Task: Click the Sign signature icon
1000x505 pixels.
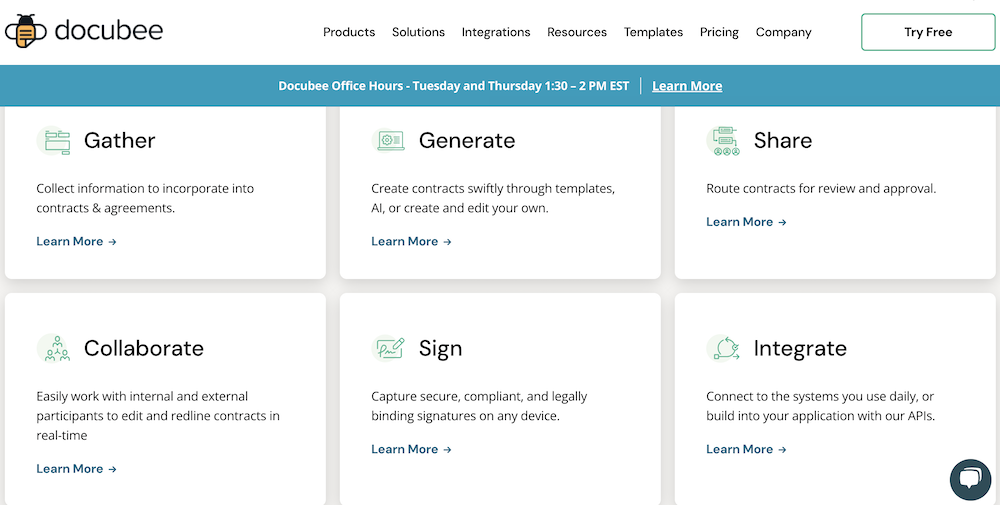Action: [x=388, y=348]
